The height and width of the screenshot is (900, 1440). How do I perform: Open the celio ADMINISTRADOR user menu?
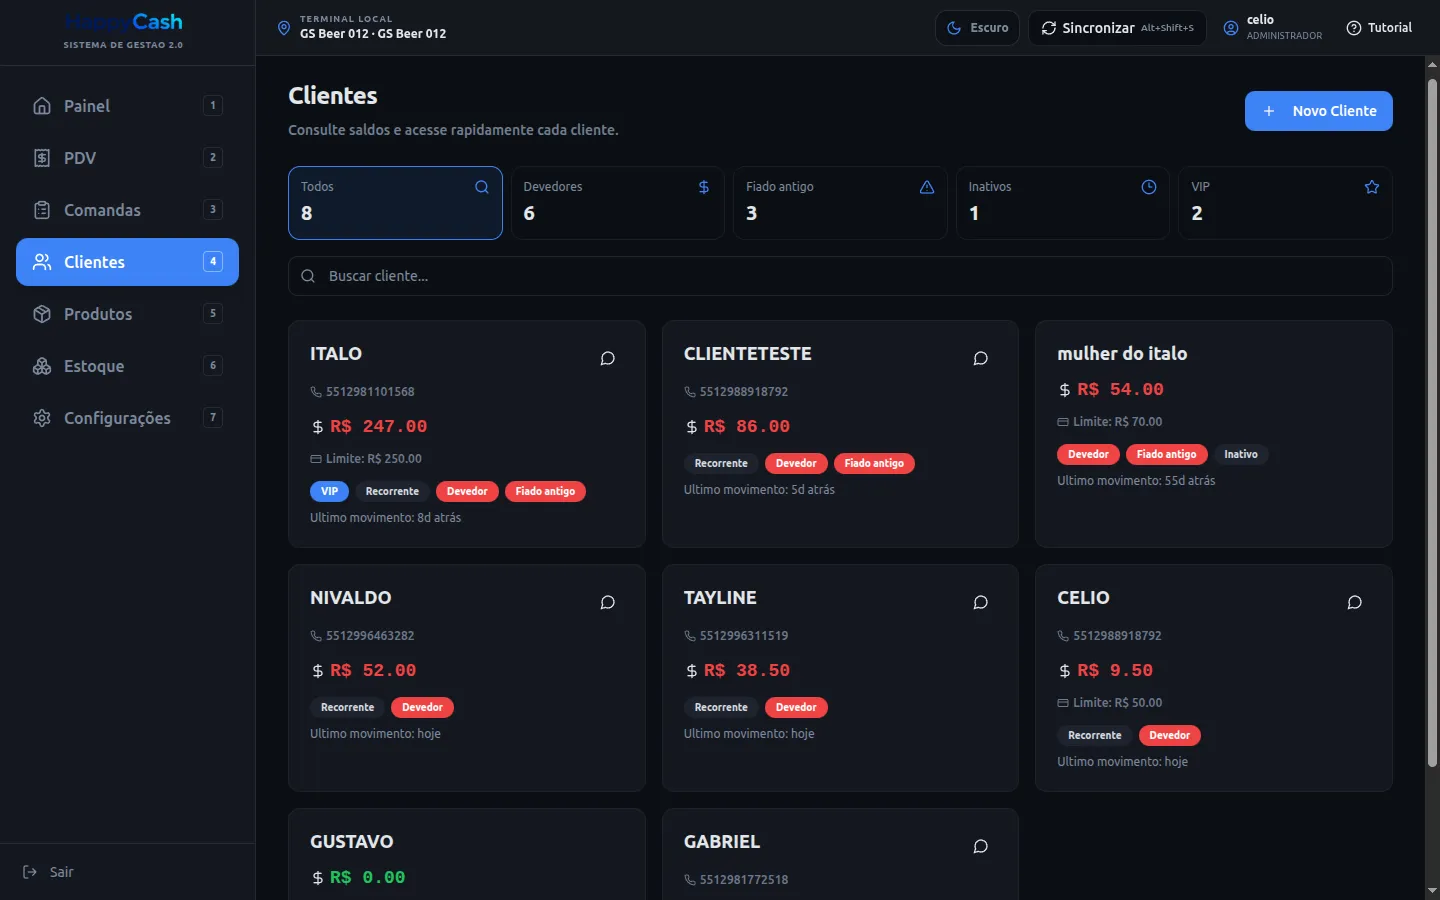1272,28
